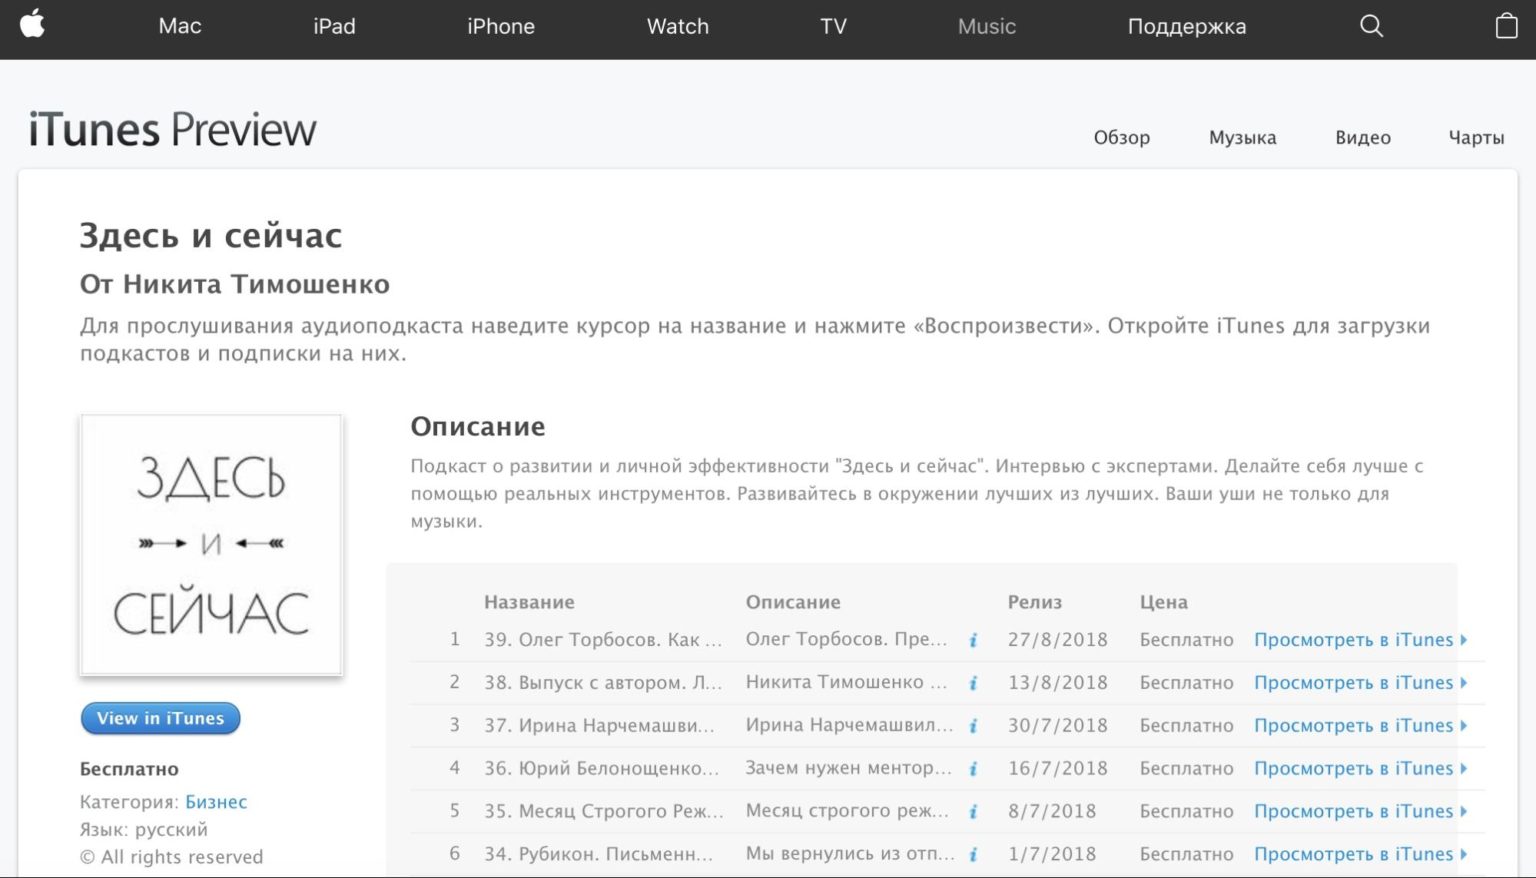
Task: Click info icon for episode 38 row
Action: pos(973,684)
